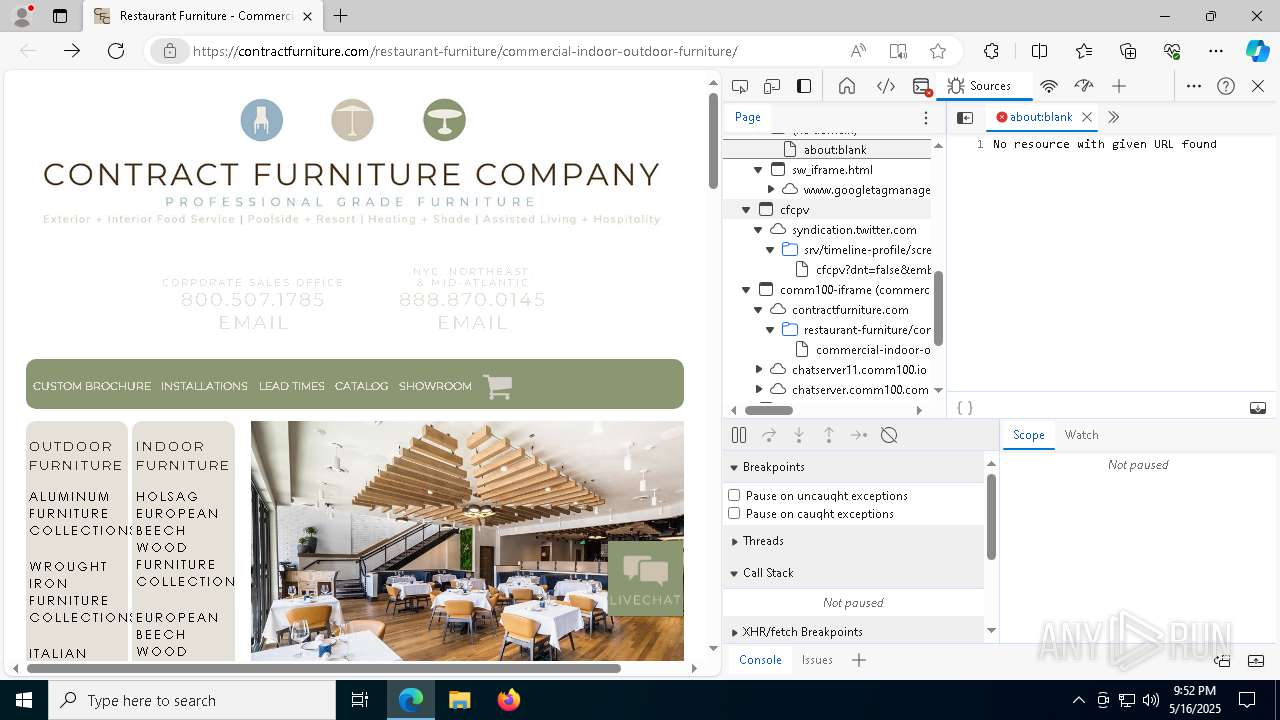This screenshot has height=720, width=1280.
Task: Open CATALOG link
Action: click(x=361, y=386)
